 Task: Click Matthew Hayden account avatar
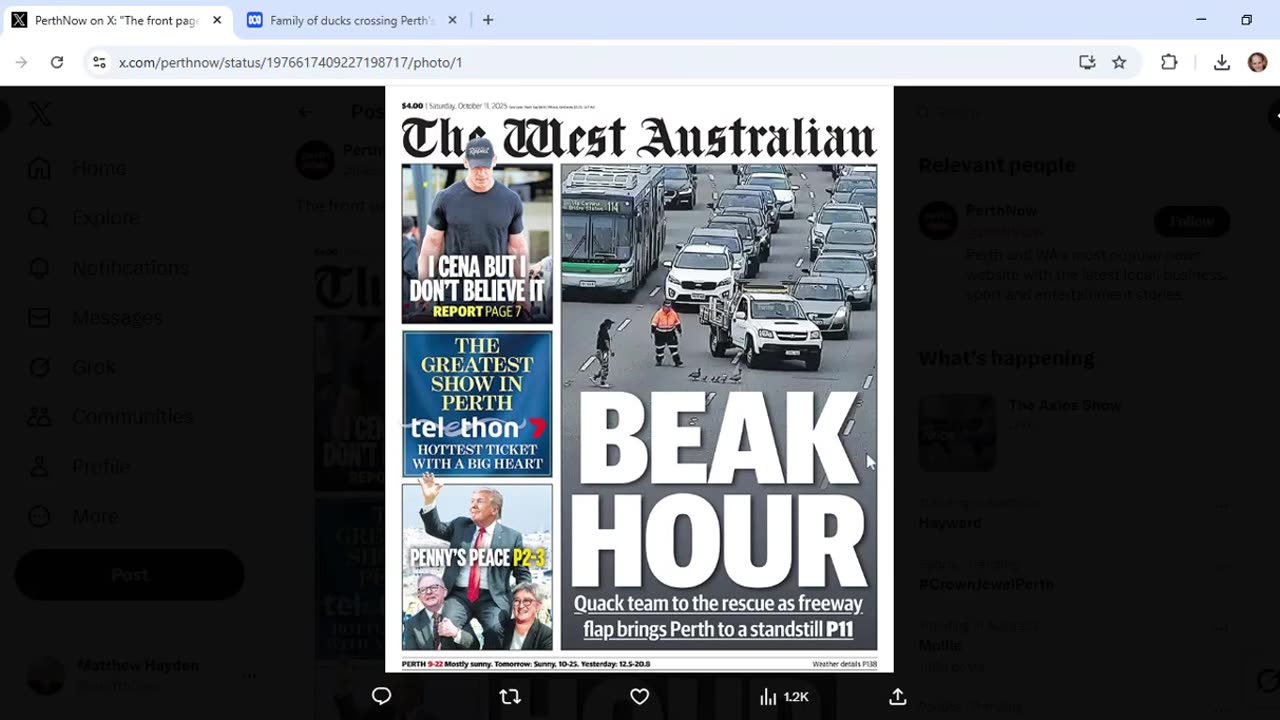pyautogui.click(x=46, y=675)
